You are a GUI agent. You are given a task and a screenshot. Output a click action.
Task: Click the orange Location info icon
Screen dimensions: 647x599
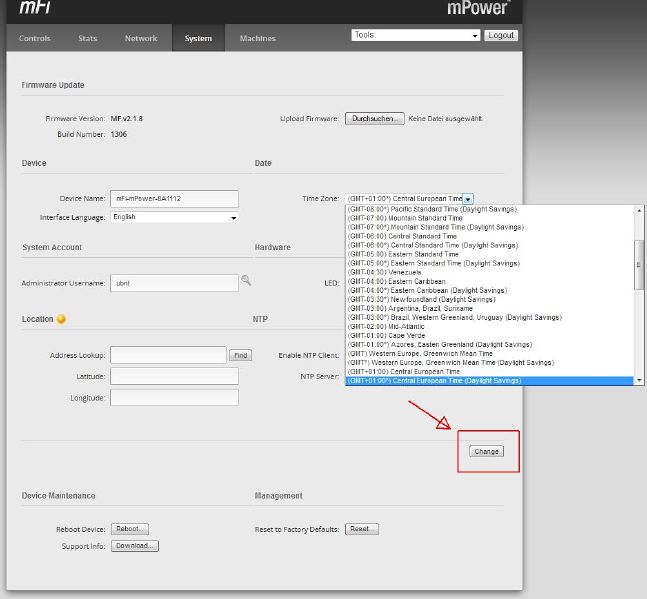click(61, 319)
